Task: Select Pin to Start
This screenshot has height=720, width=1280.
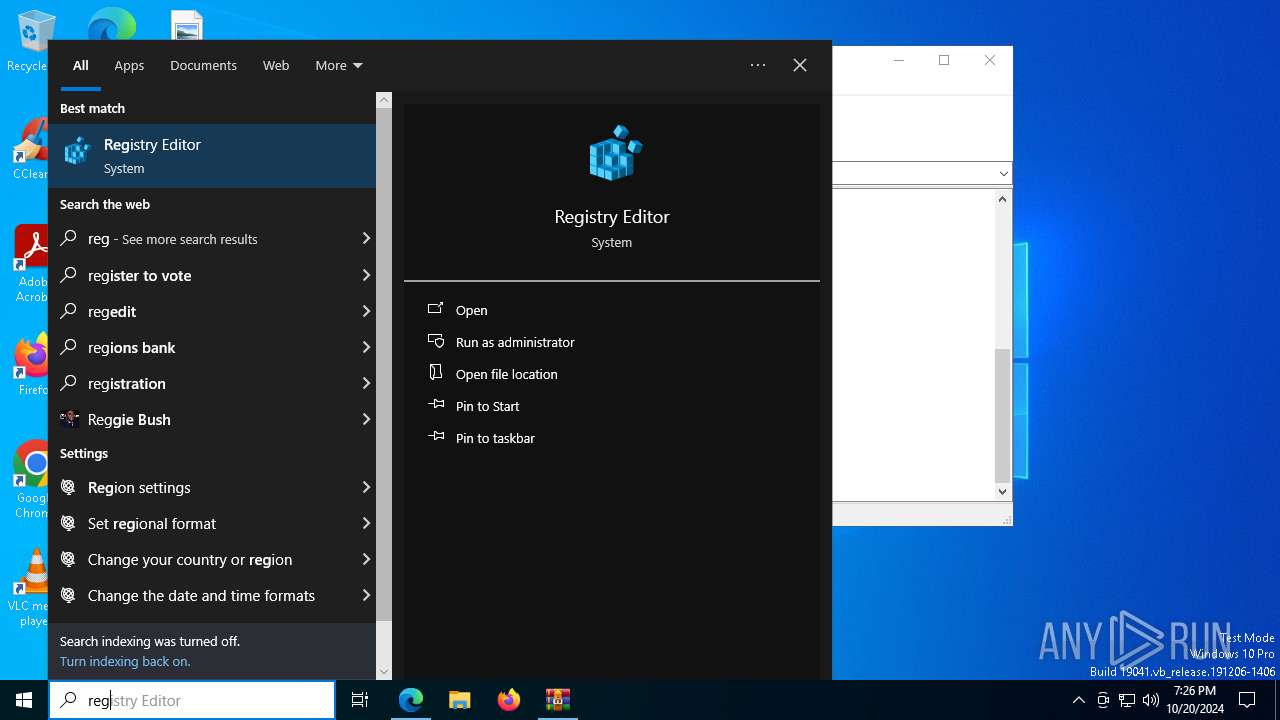Action: (x=488, y=406)
